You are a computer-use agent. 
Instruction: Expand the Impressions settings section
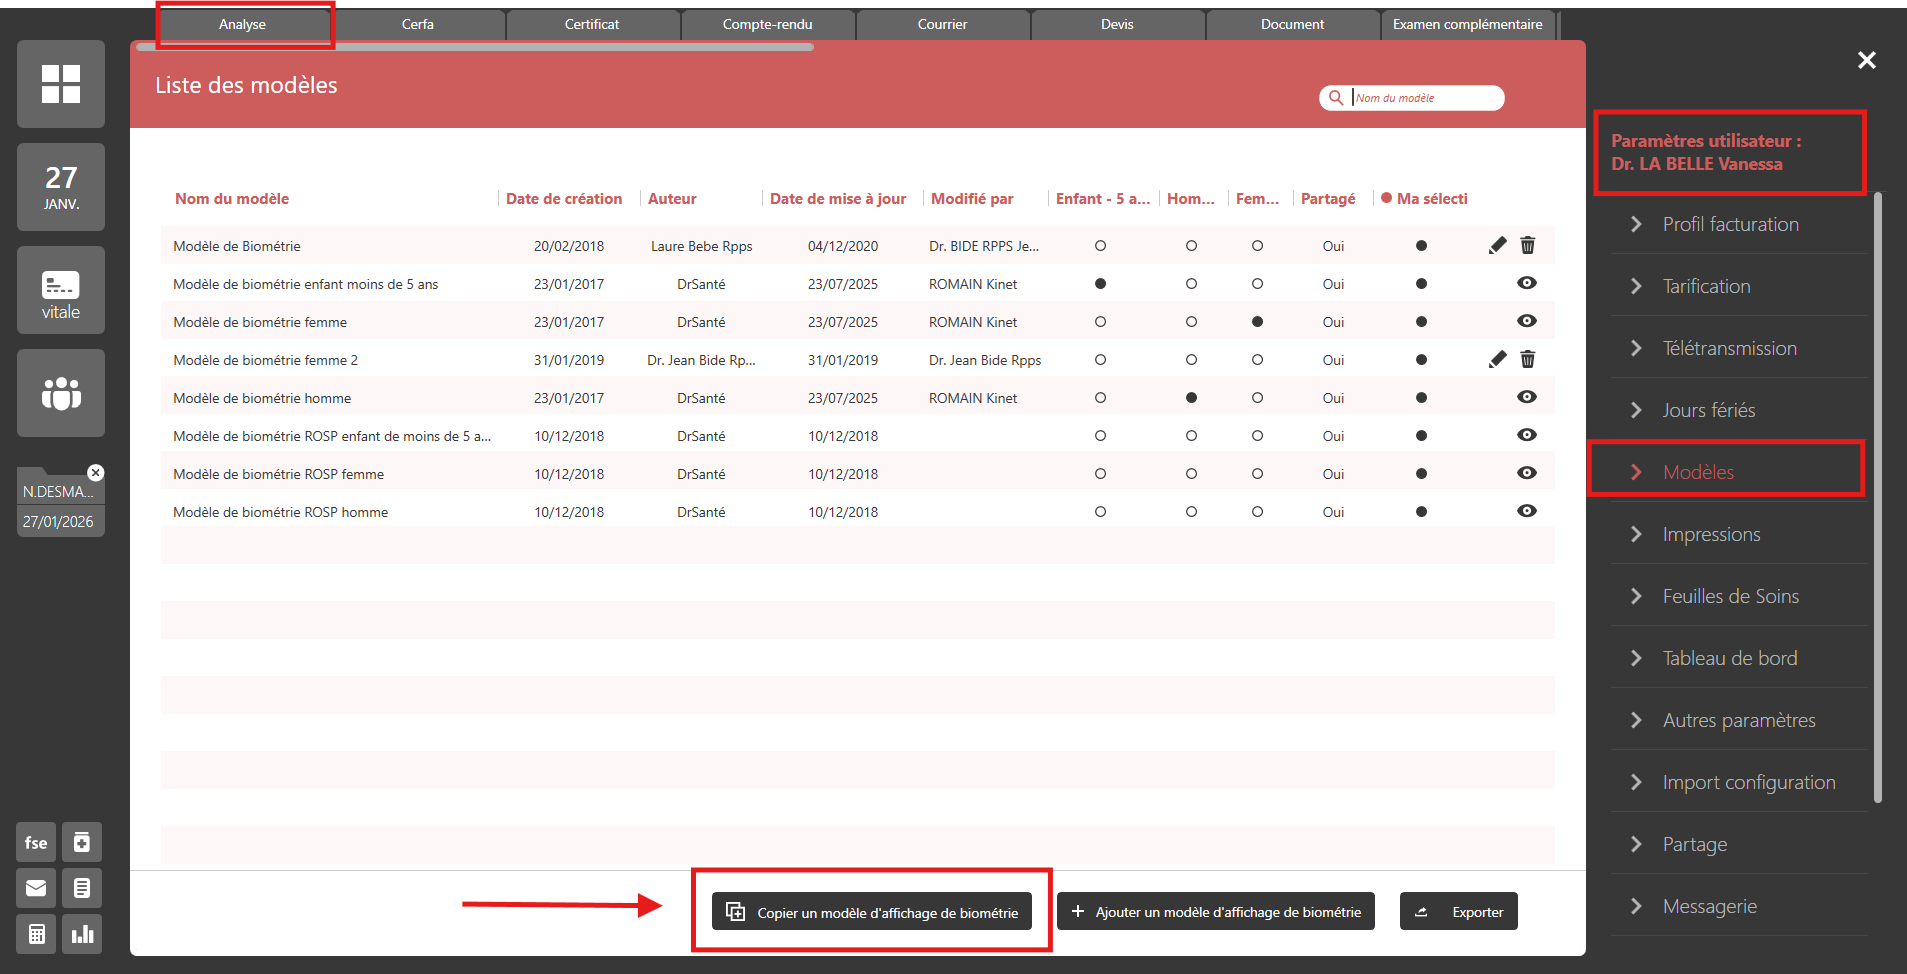coord(1711,535)
